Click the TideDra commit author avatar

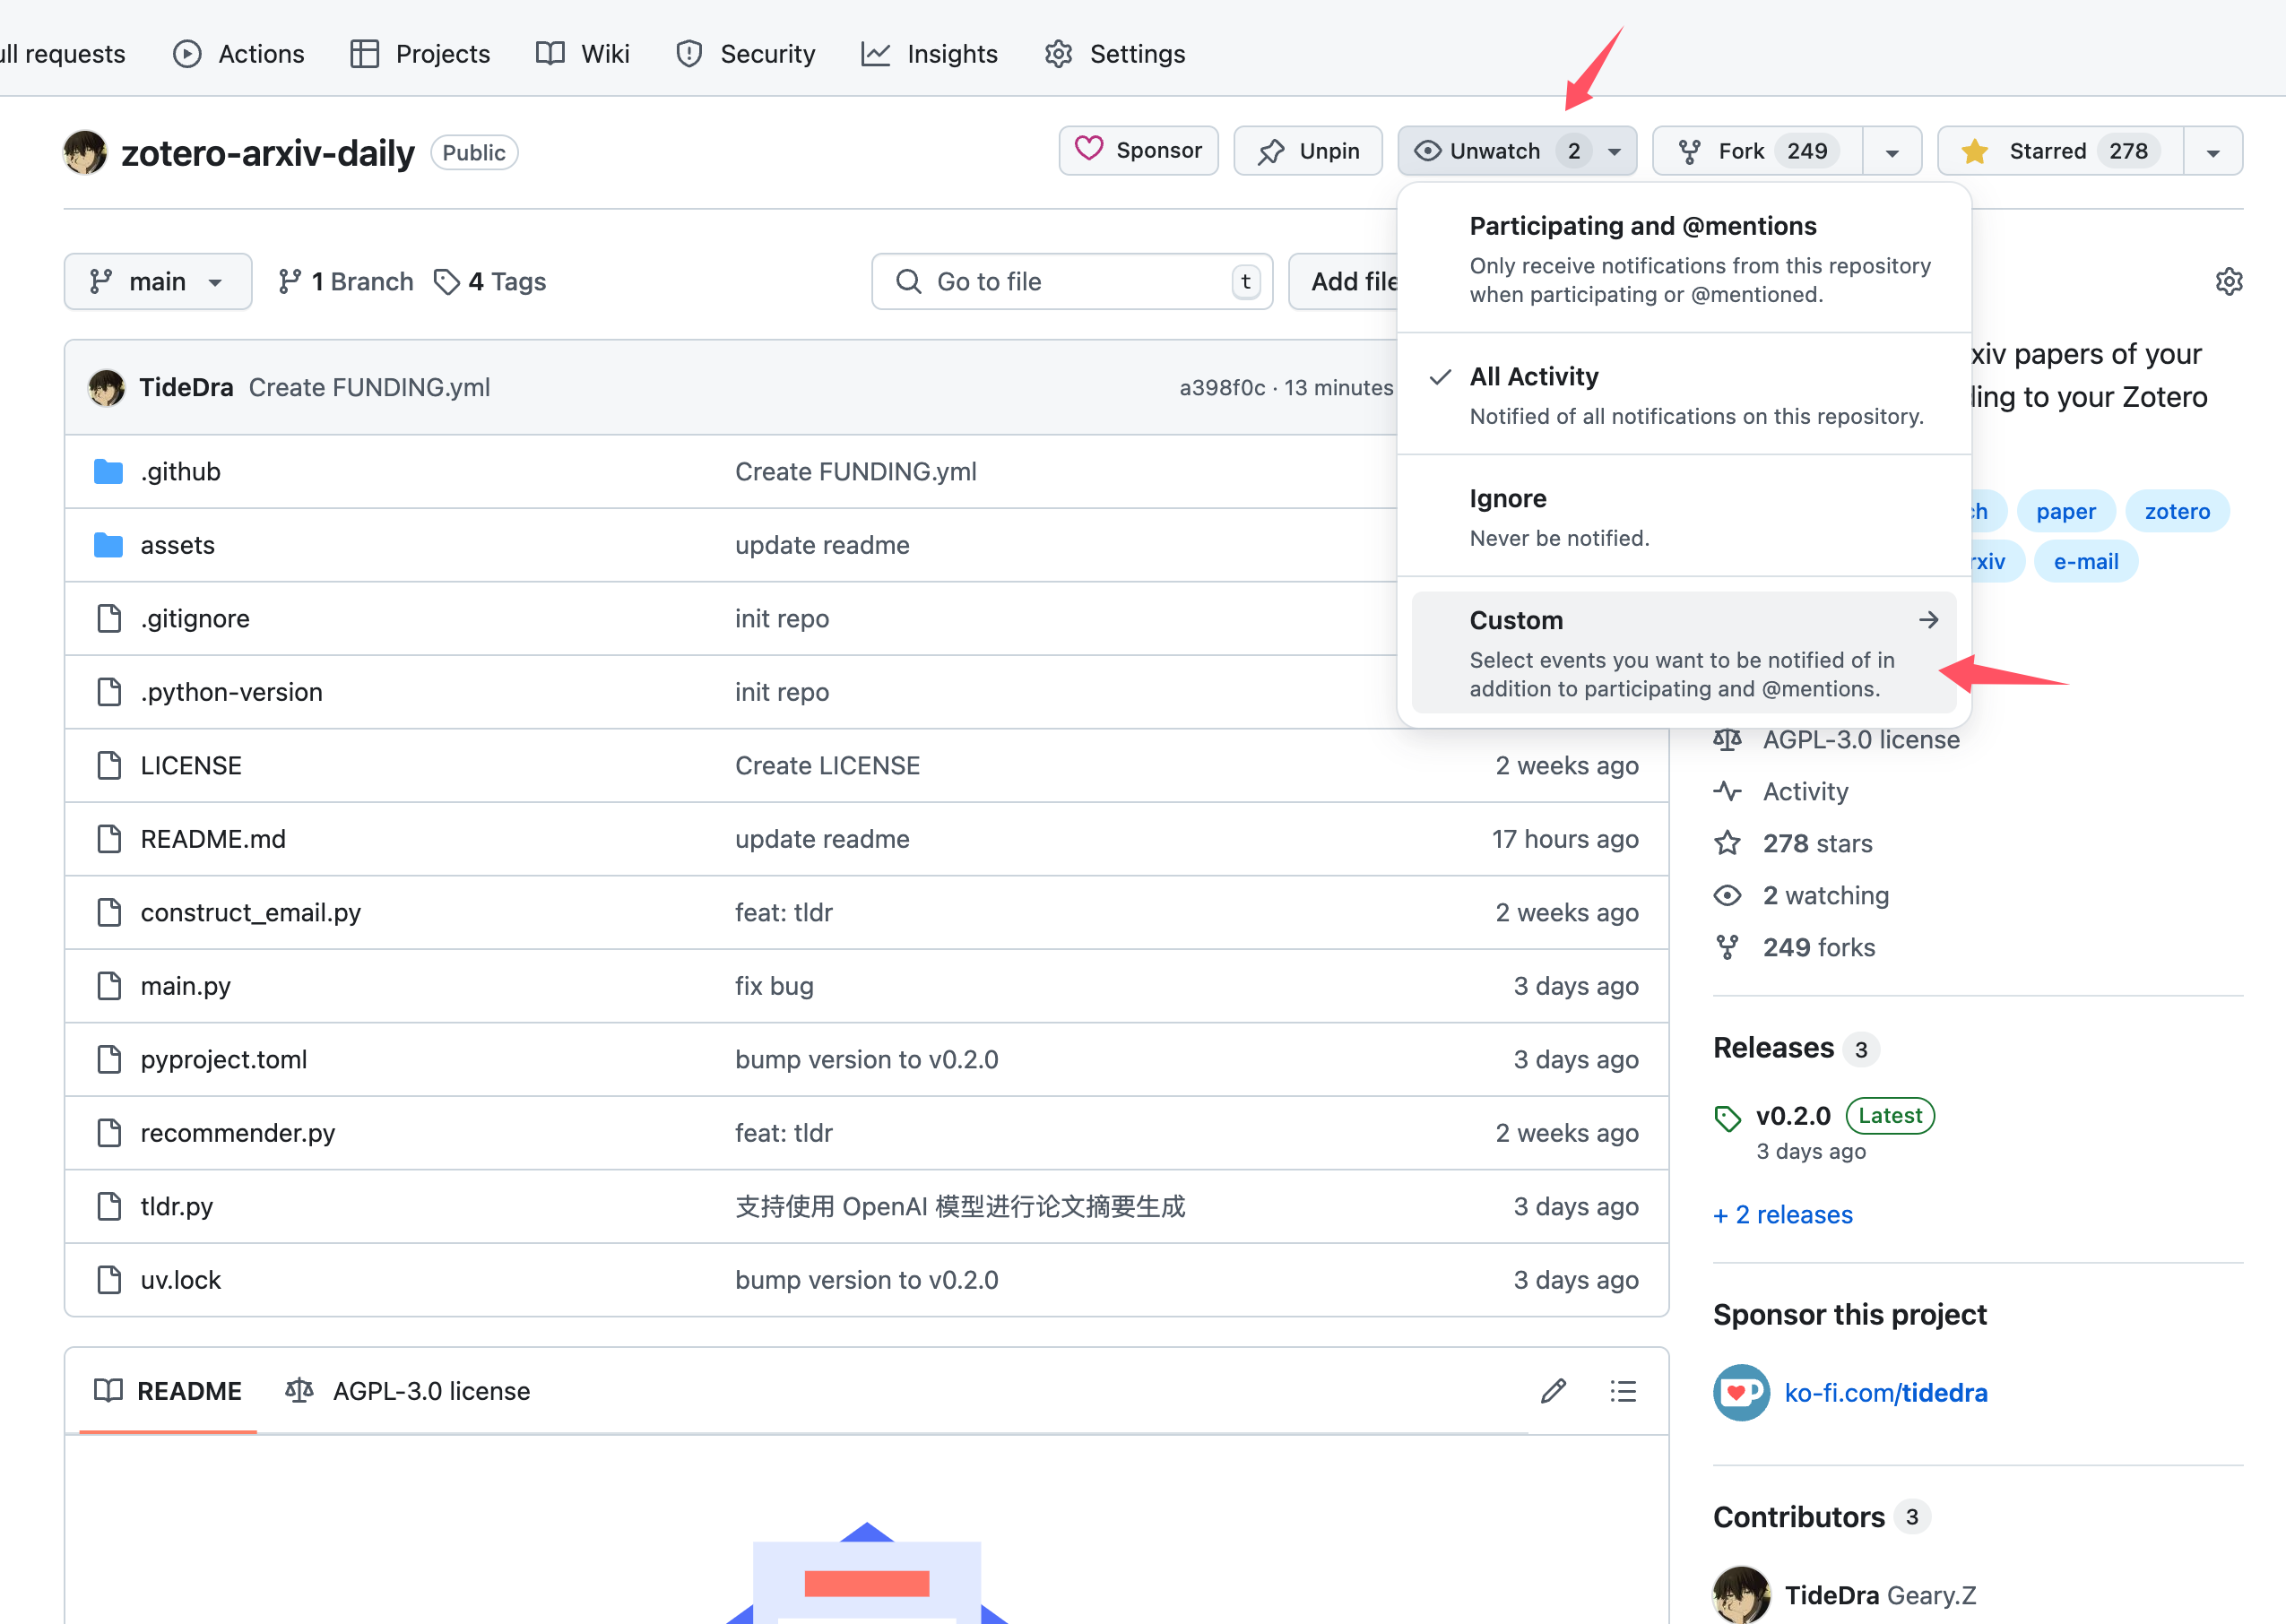point(106,387)
